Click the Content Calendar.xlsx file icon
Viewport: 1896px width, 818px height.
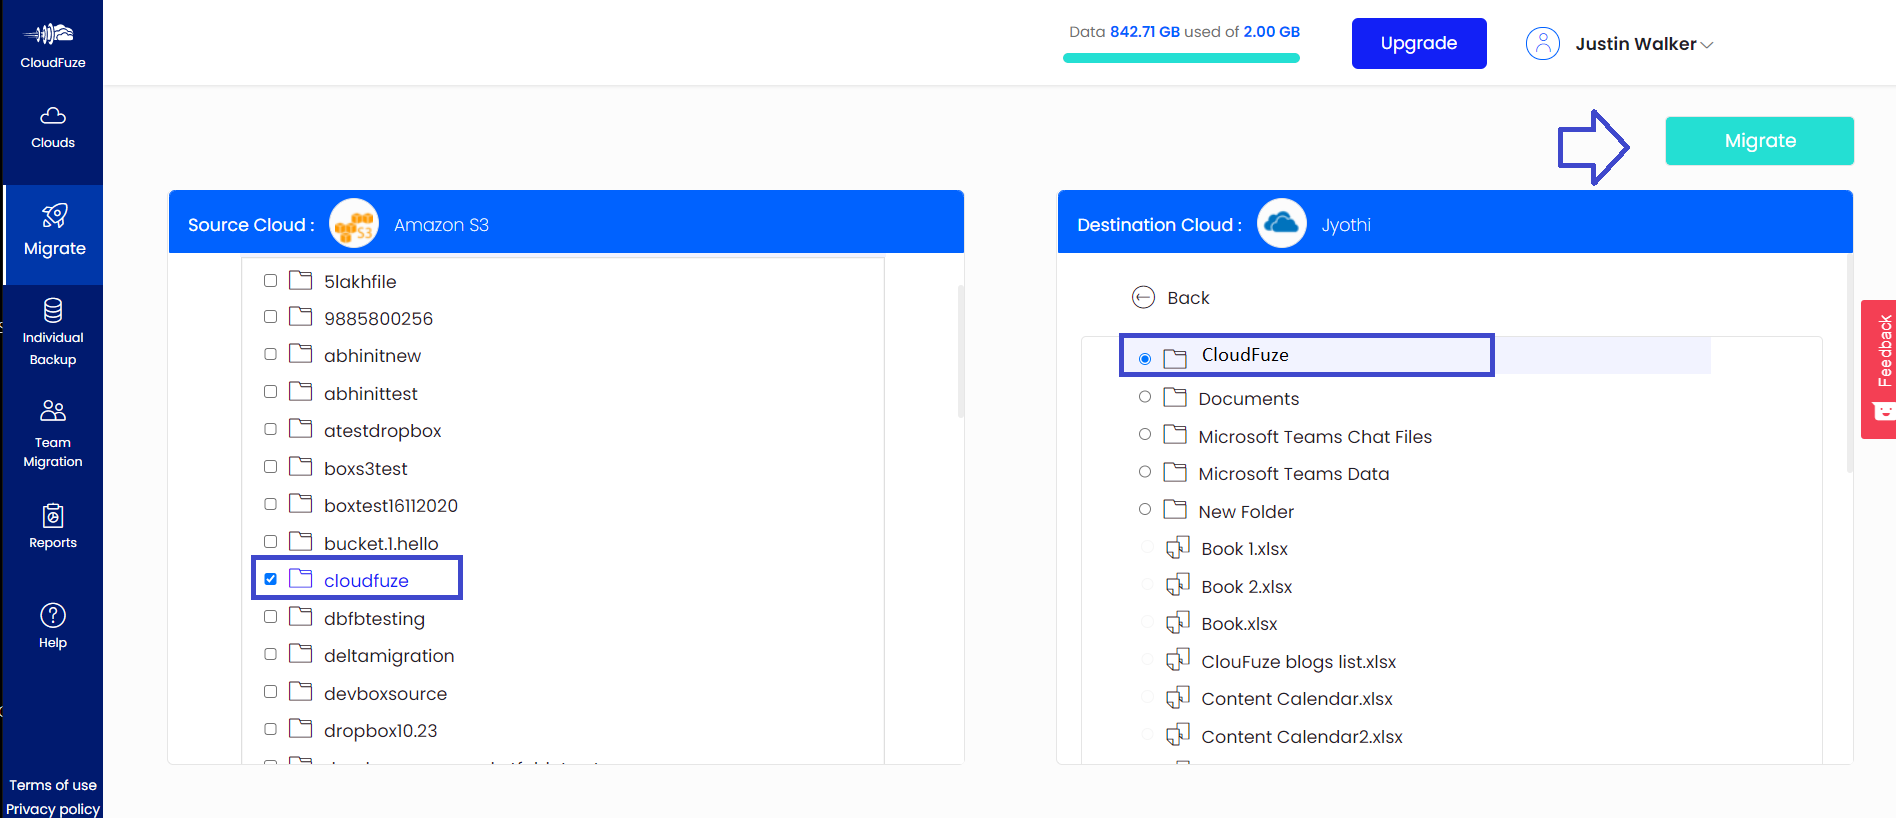1178,697
